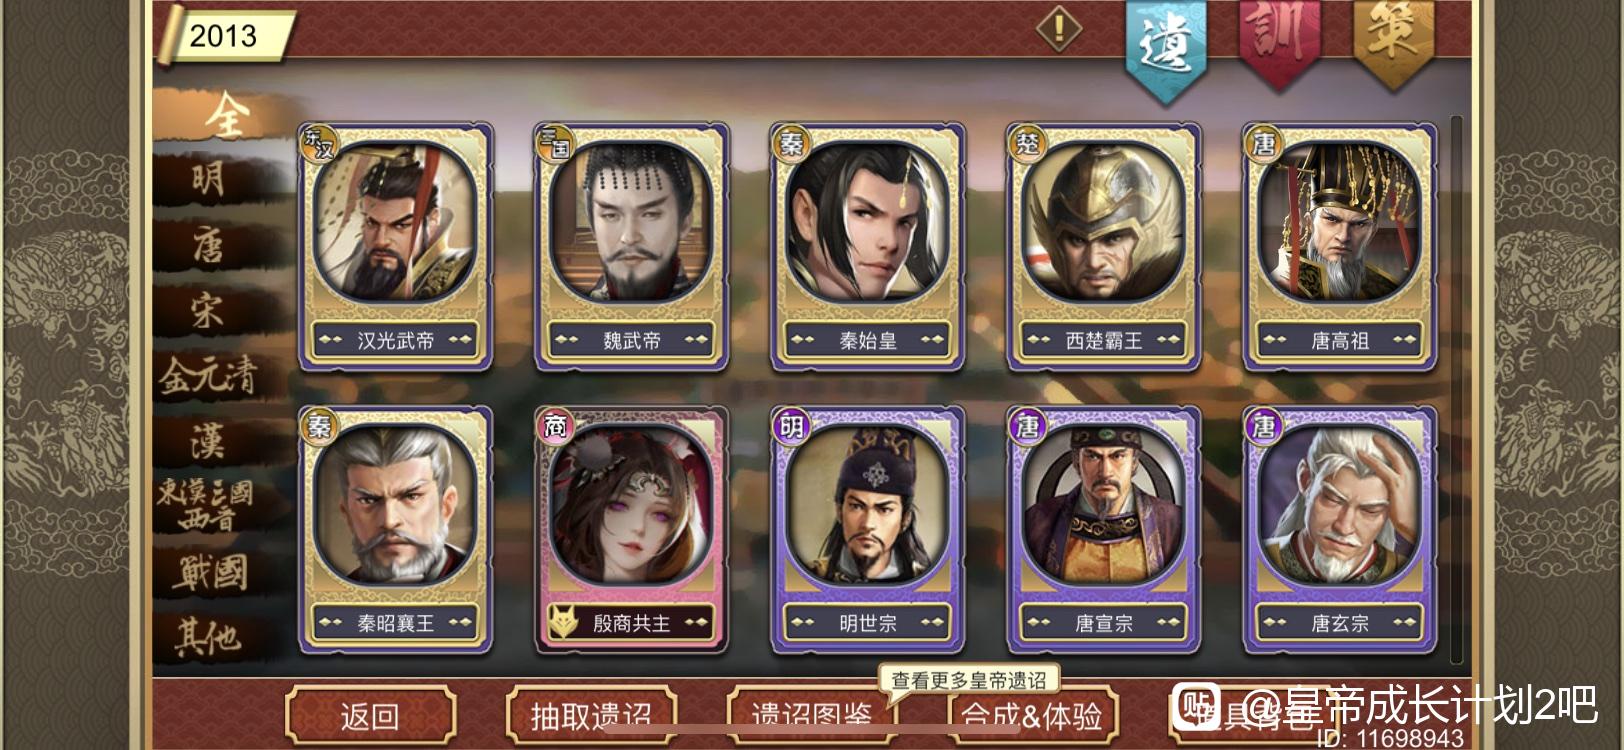Open the 秦始皇 emperor portrait

click(x=868, y=222)
